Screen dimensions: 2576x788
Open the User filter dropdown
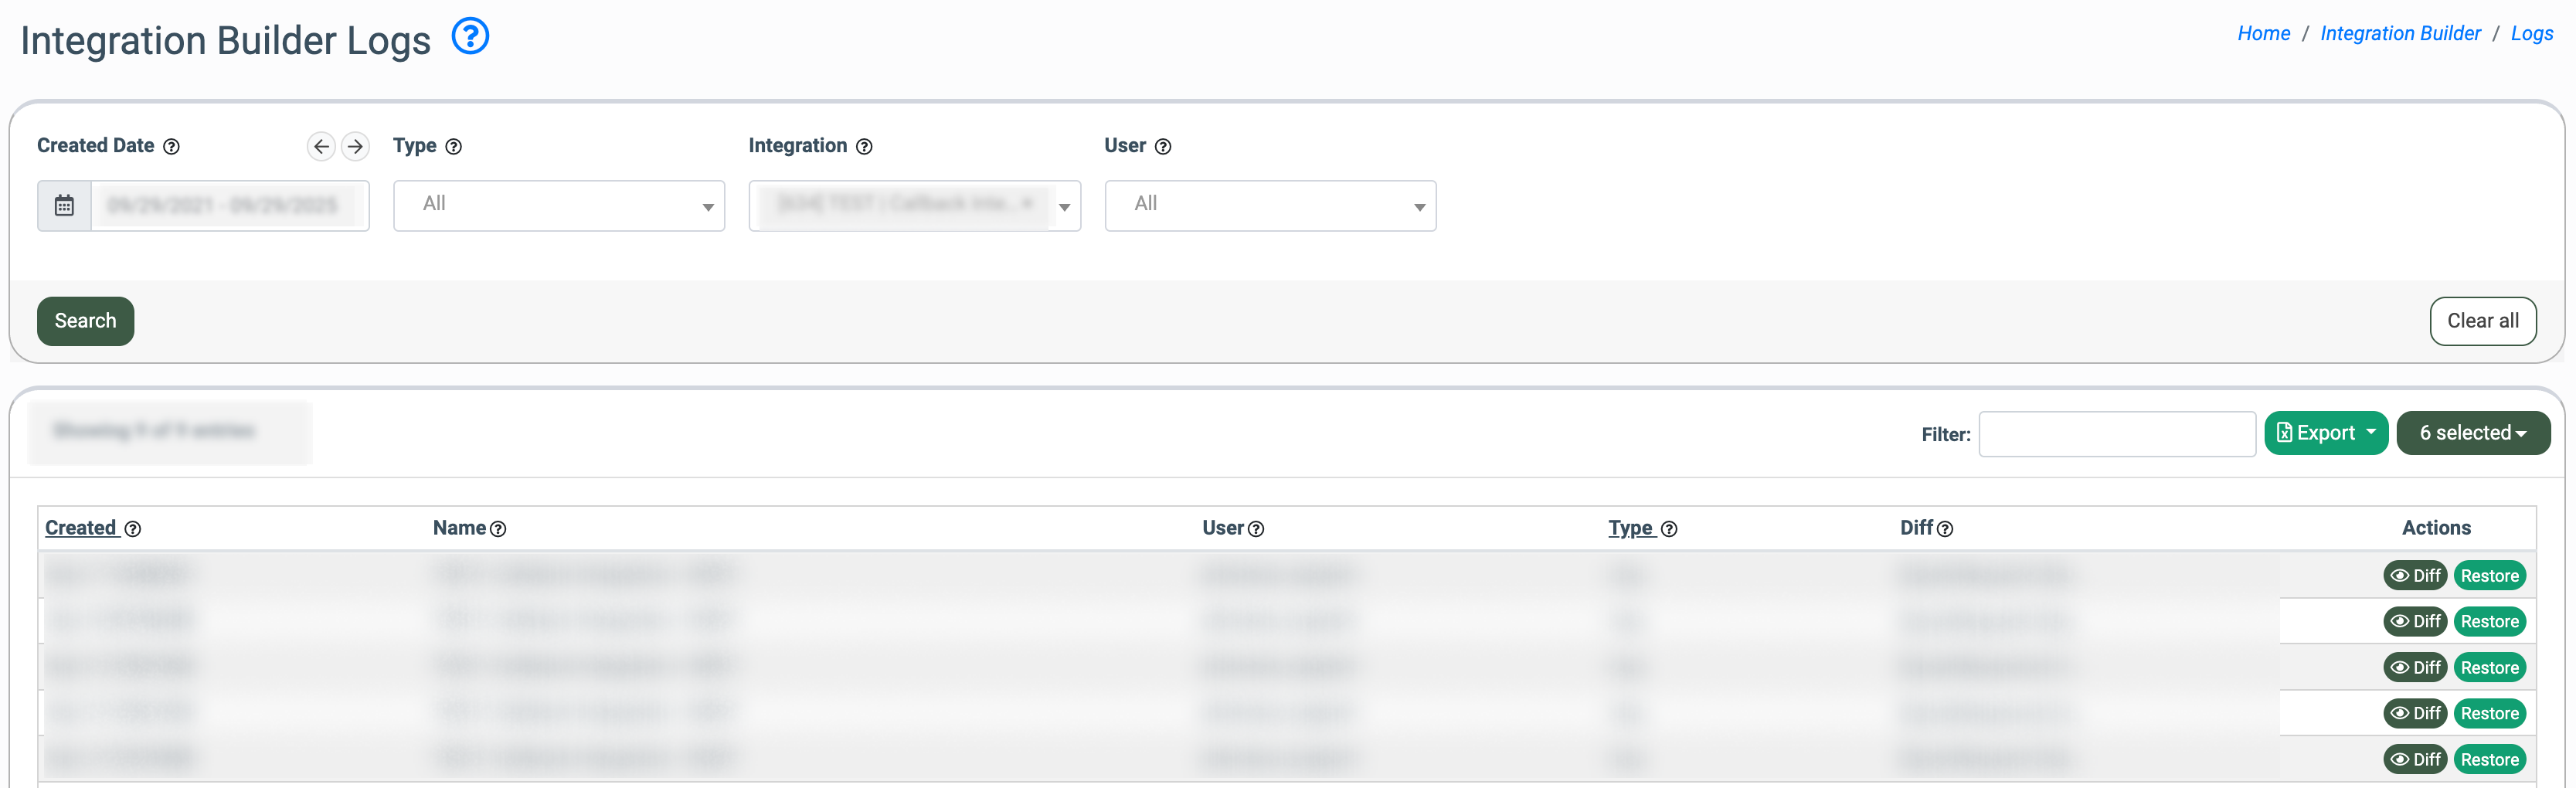[1270, 206]
